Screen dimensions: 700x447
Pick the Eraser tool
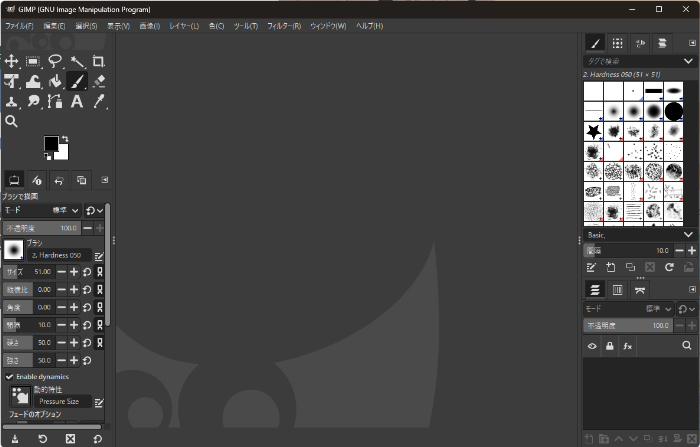click(x=98, y=82)
